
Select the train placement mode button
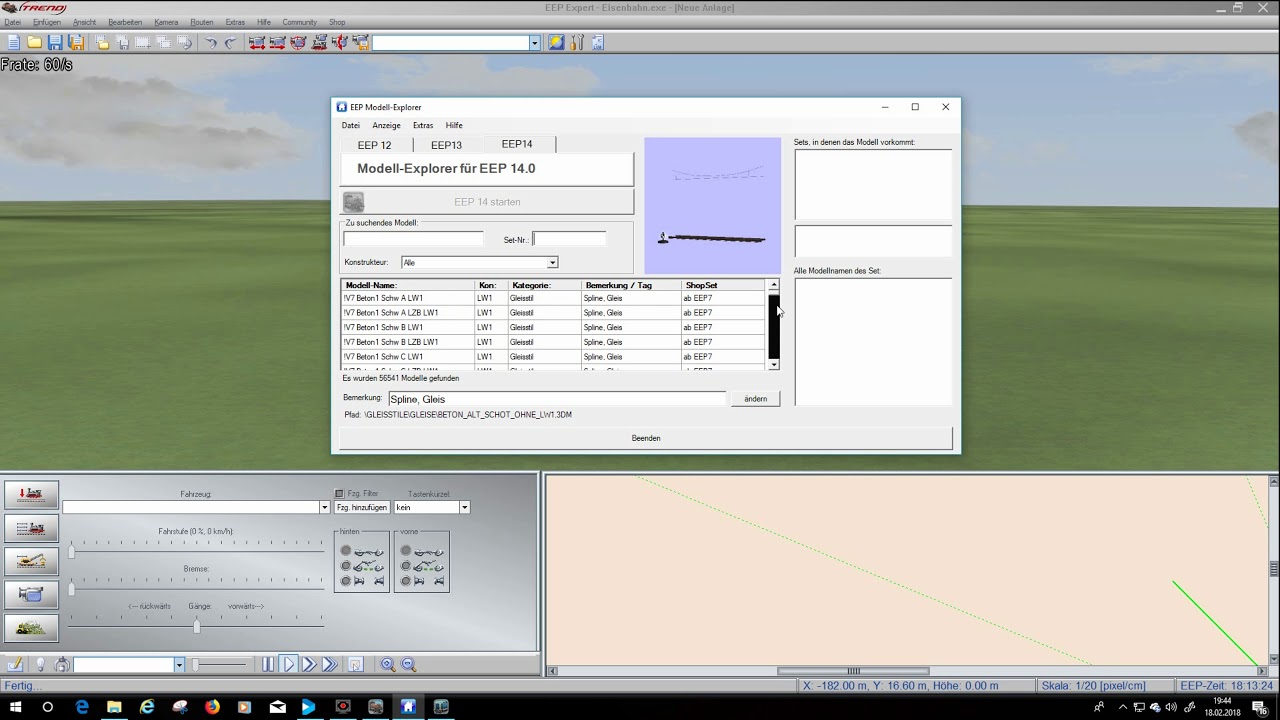(x=31, y=495)
